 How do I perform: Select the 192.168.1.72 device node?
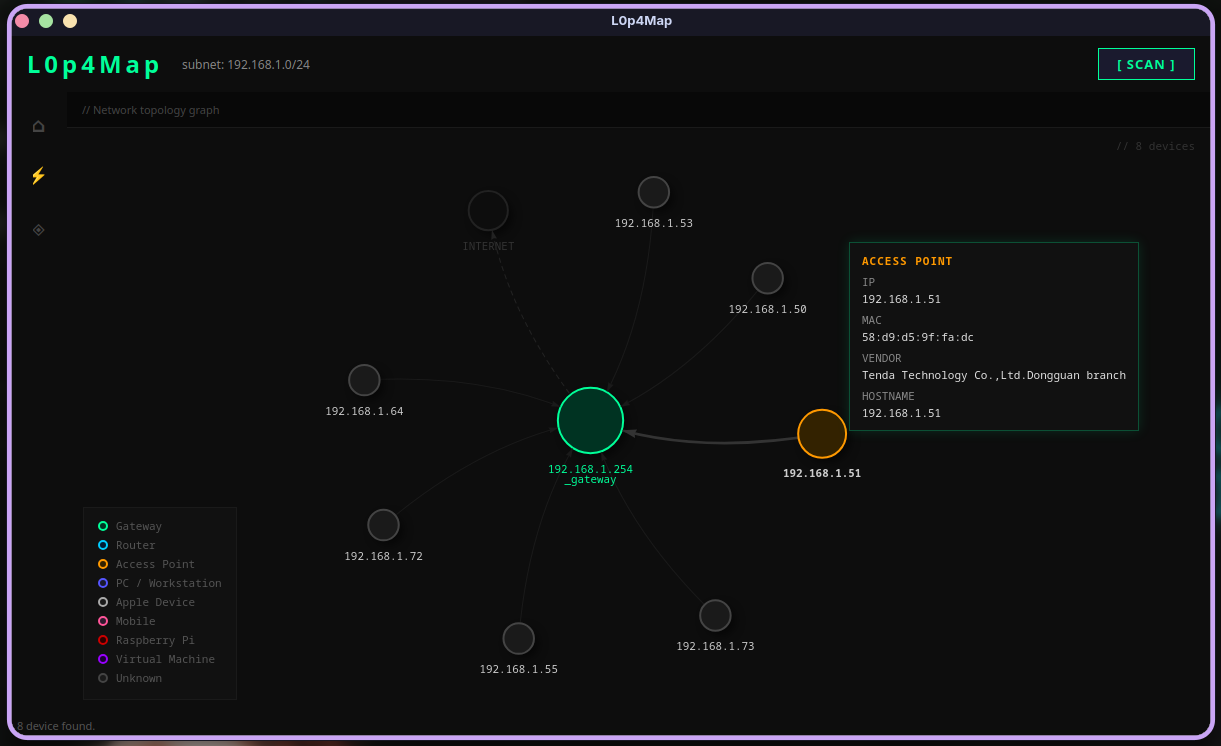383,524
